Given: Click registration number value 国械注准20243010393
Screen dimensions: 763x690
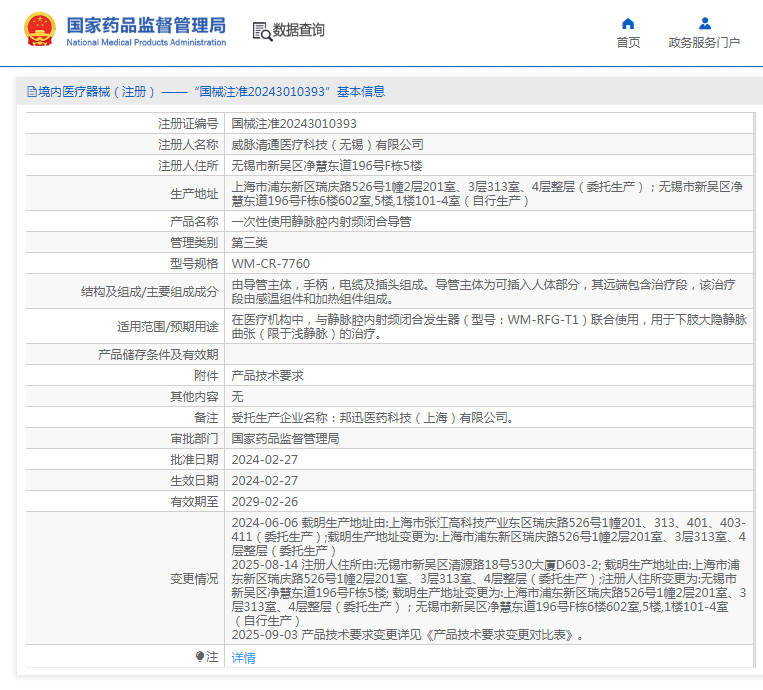Looking at the screenshot, I should point(294,124).
